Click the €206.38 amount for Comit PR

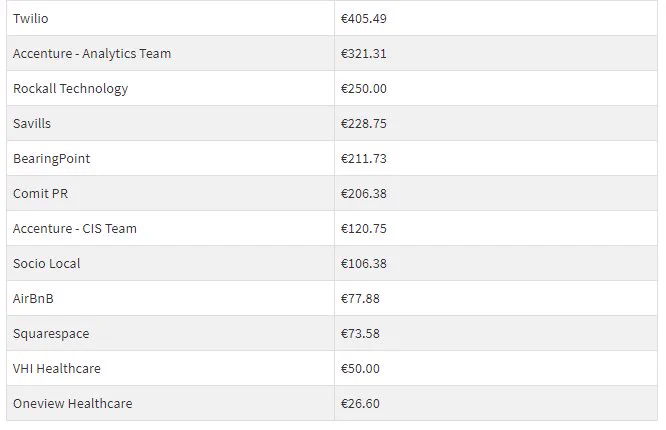(364, 194)
